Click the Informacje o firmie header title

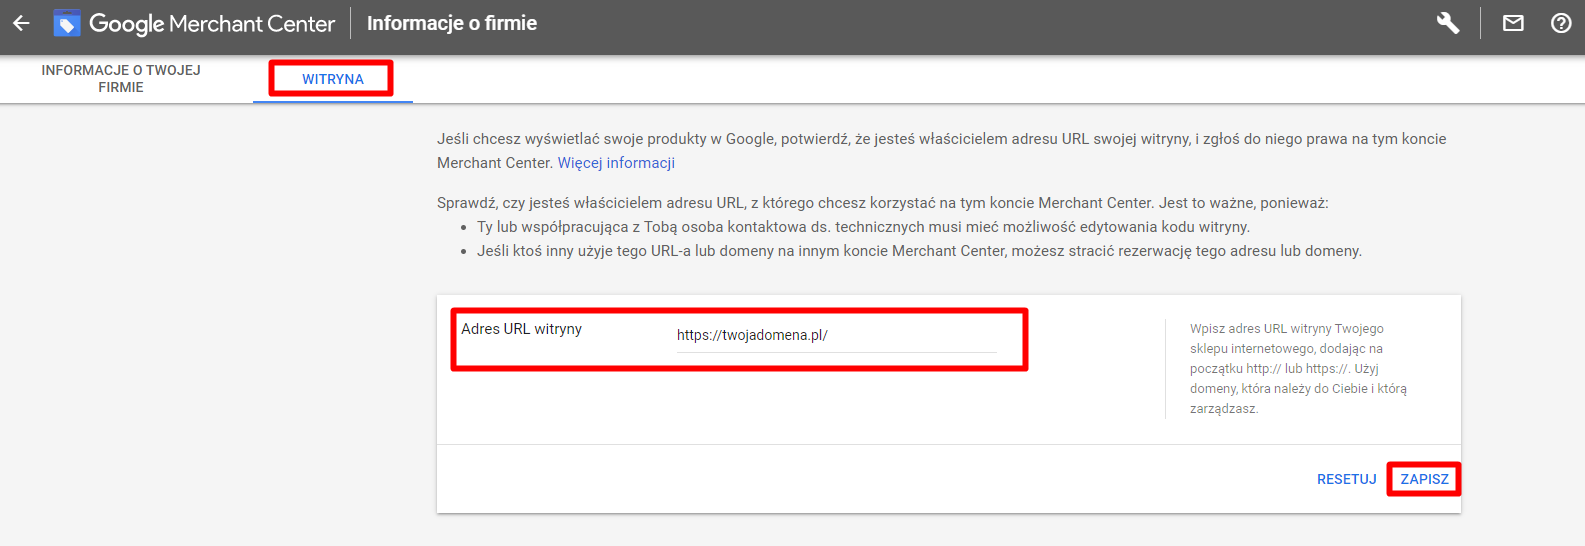coord(452,23)
